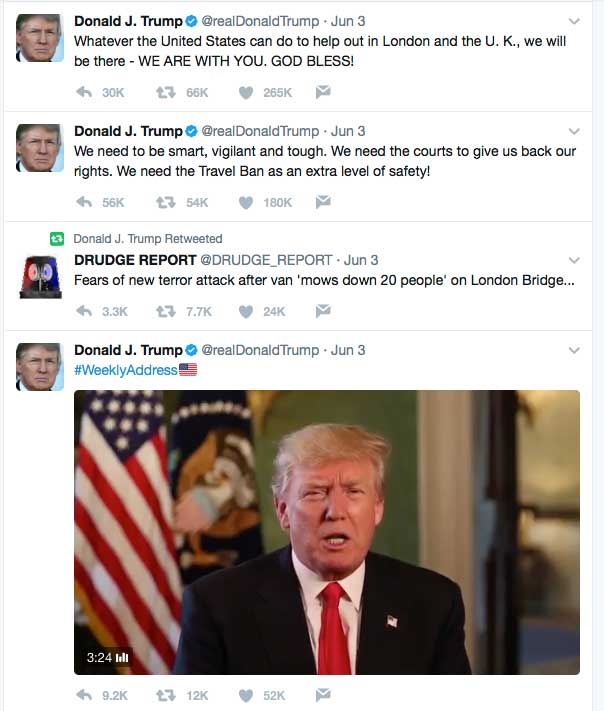Retweet the London and U.K. help tweet
Screen dimensions: 604x711
pyautogui.click(x=166, y=93)
